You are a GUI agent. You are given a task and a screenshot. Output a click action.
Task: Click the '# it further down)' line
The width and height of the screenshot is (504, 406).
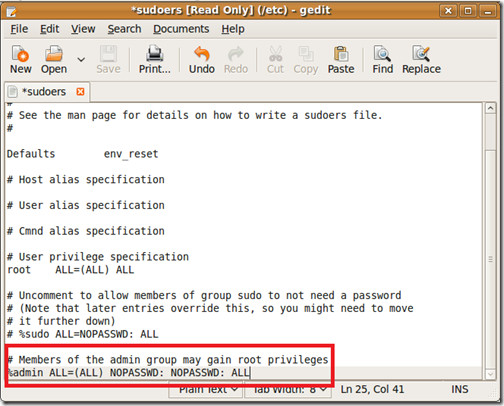61,321
